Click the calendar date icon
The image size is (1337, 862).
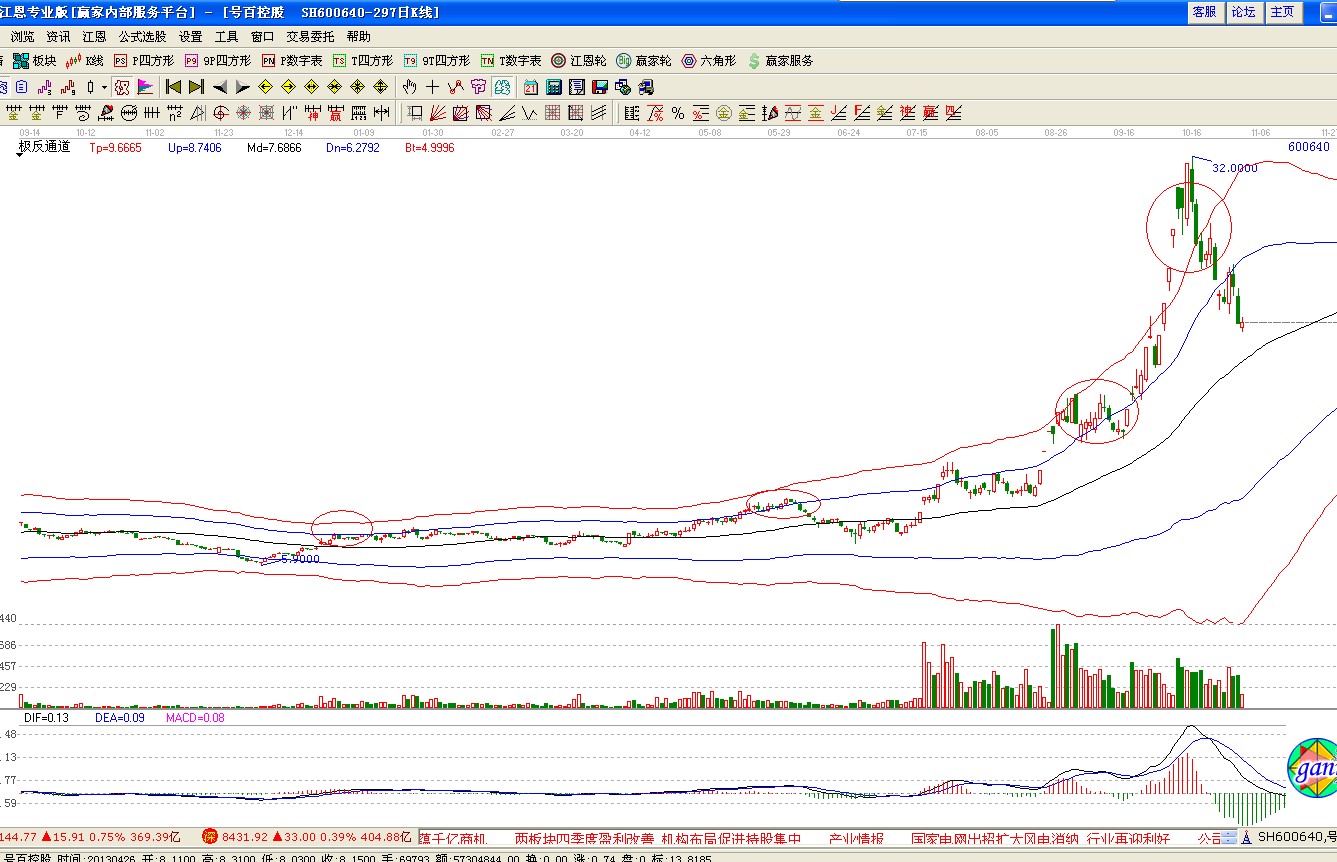click(530, 87)
